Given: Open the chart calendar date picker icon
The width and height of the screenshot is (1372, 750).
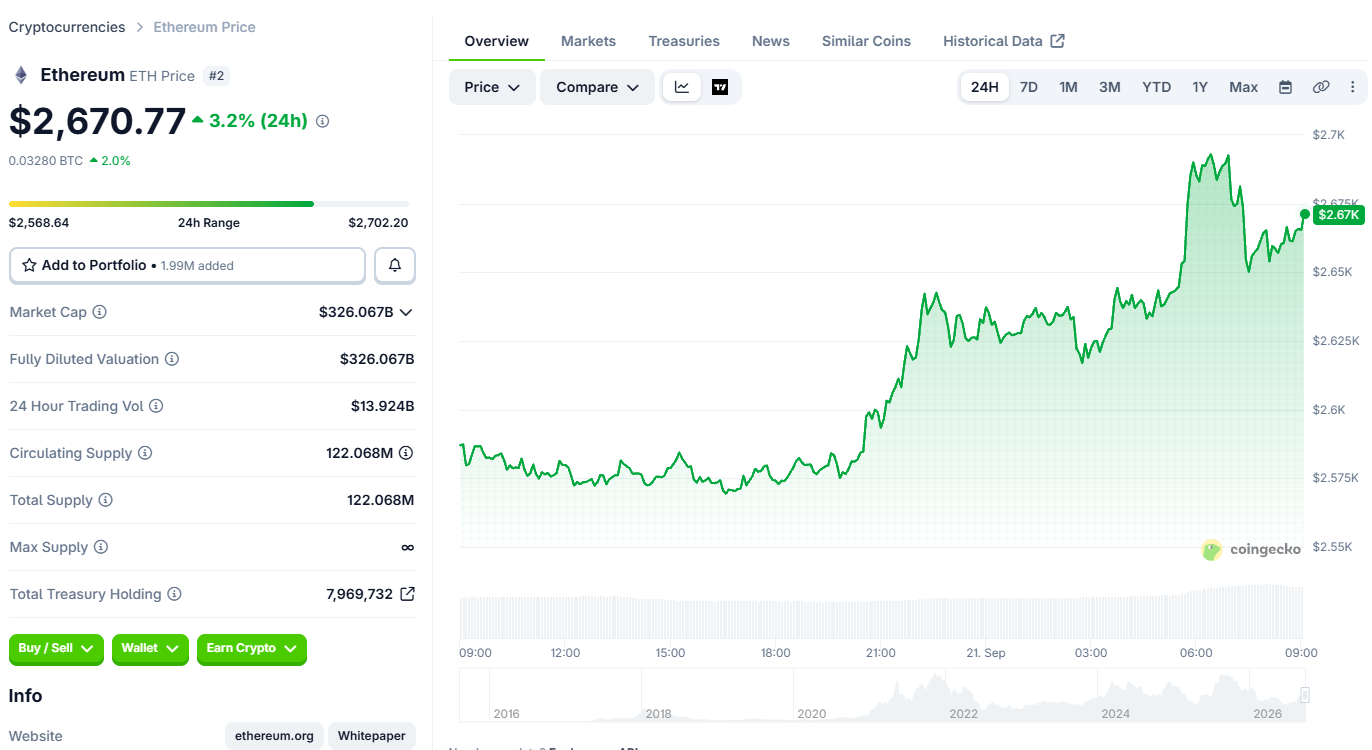Looking at the screenshot, I should click(1286, 87).
